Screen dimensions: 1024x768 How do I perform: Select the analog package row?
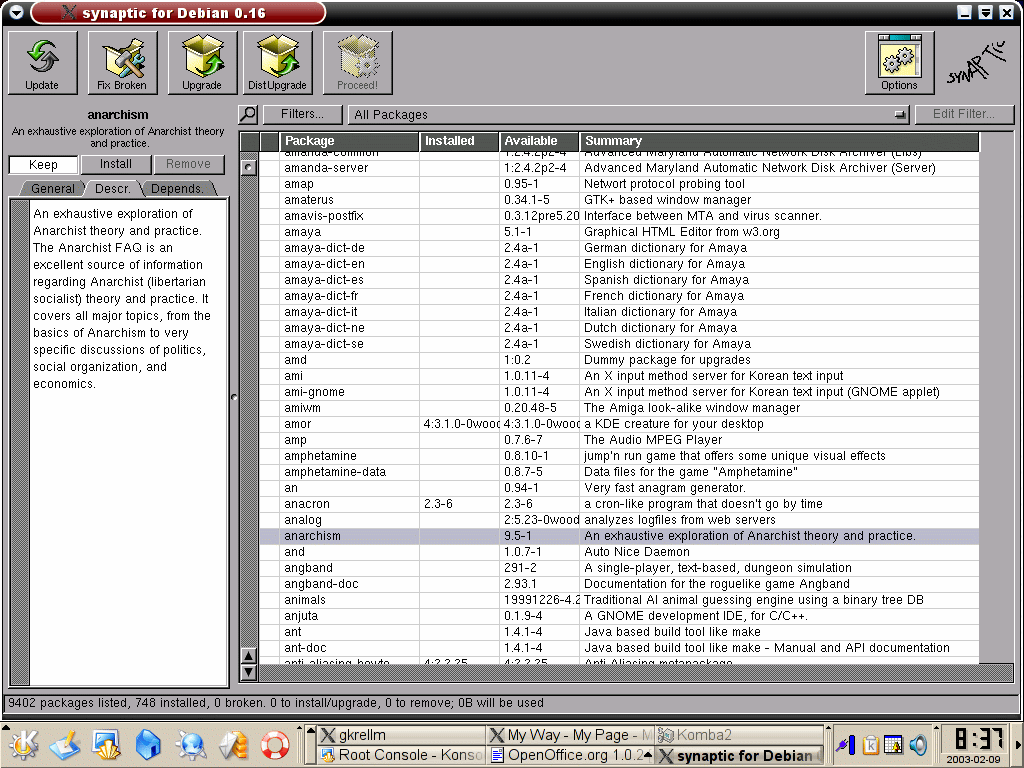(619, 520)
